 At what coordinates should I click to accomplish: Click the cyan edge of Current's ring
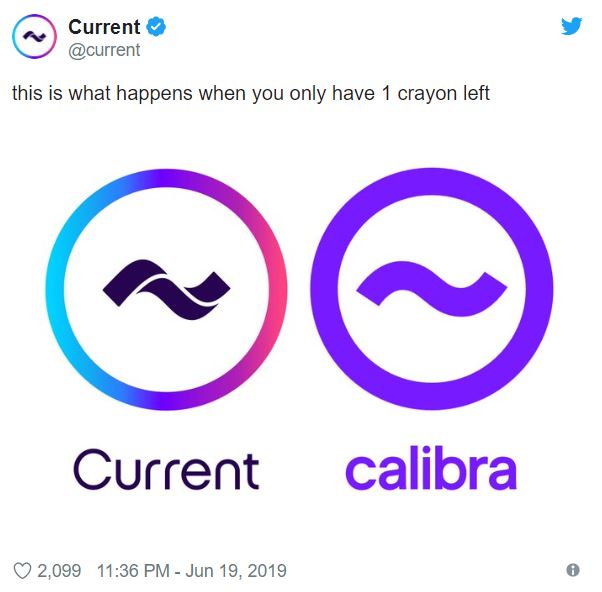55,290
